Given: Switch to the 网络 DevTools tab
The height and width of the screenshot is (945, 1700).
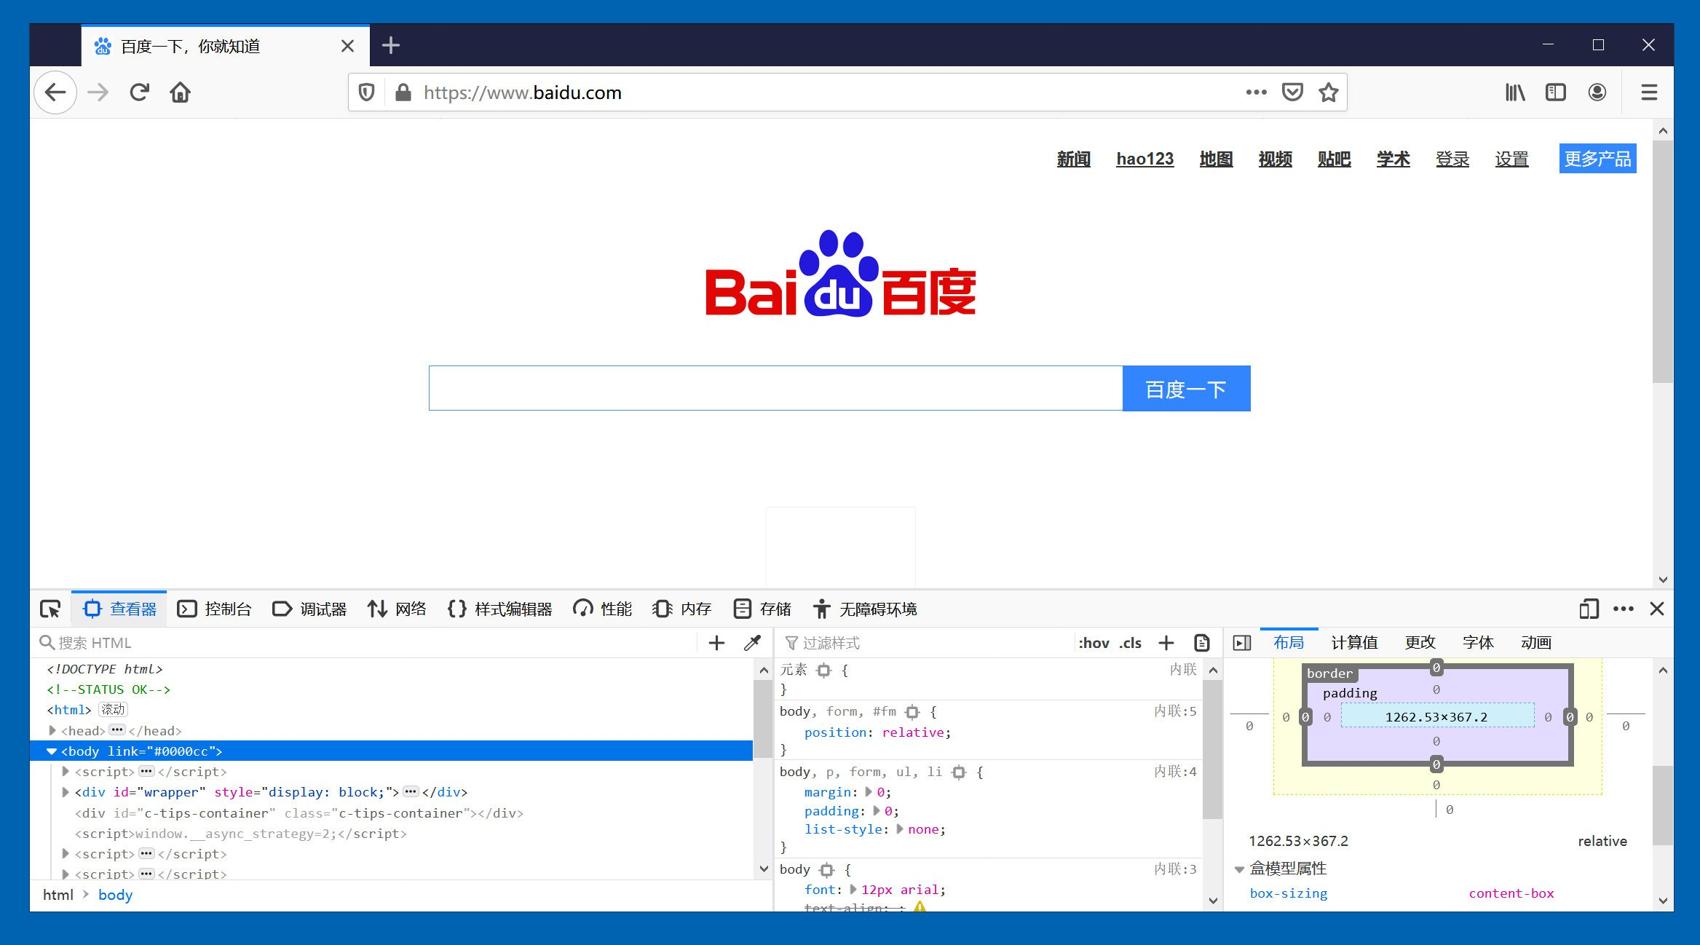Looking at the screenshot, I should coord(397,608).
